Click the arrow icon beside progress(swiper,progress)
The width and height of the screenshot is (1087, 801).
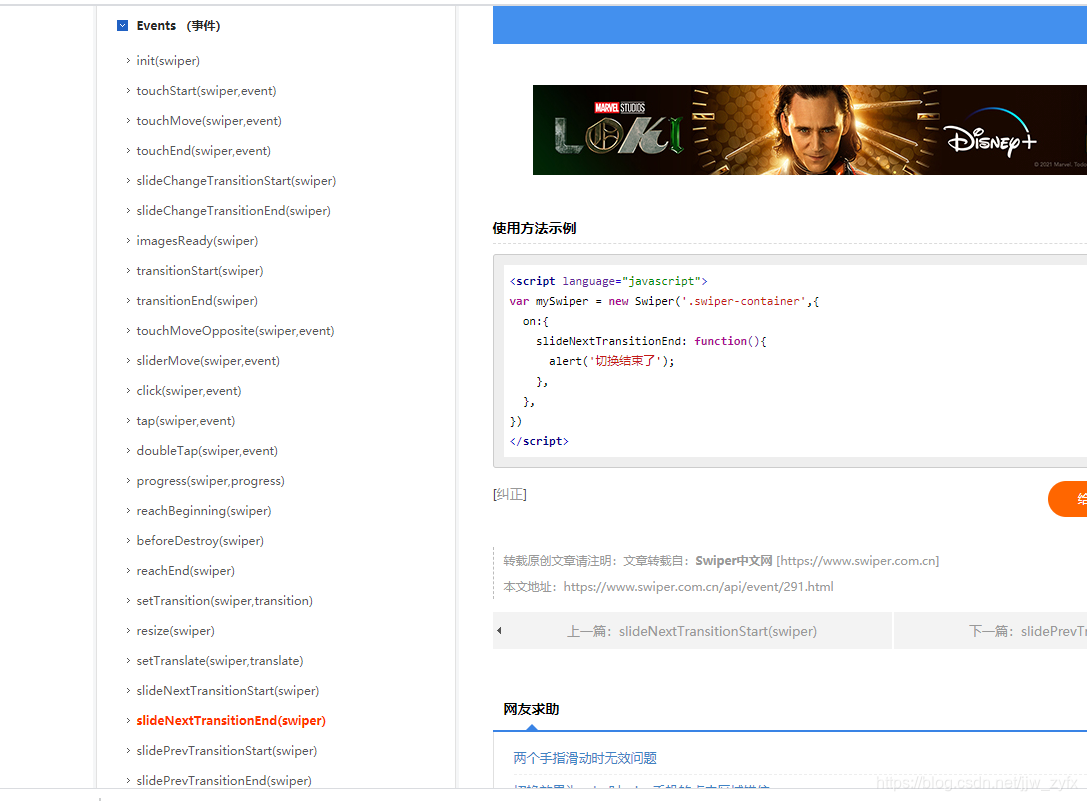pyautogui.click(x=127, y=480)
